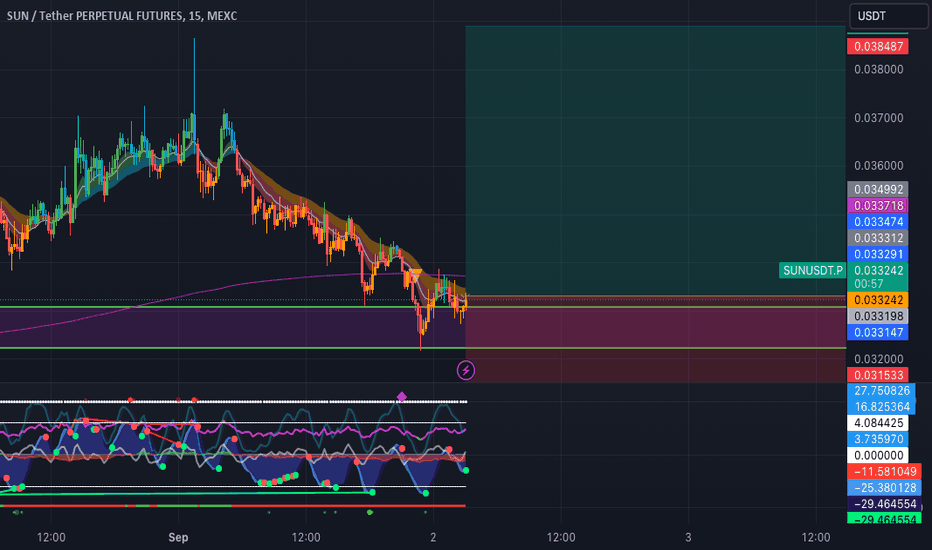Click the purple diamond marker in oscillator pane
932x550 pixels.
click(x=402, y=397)
